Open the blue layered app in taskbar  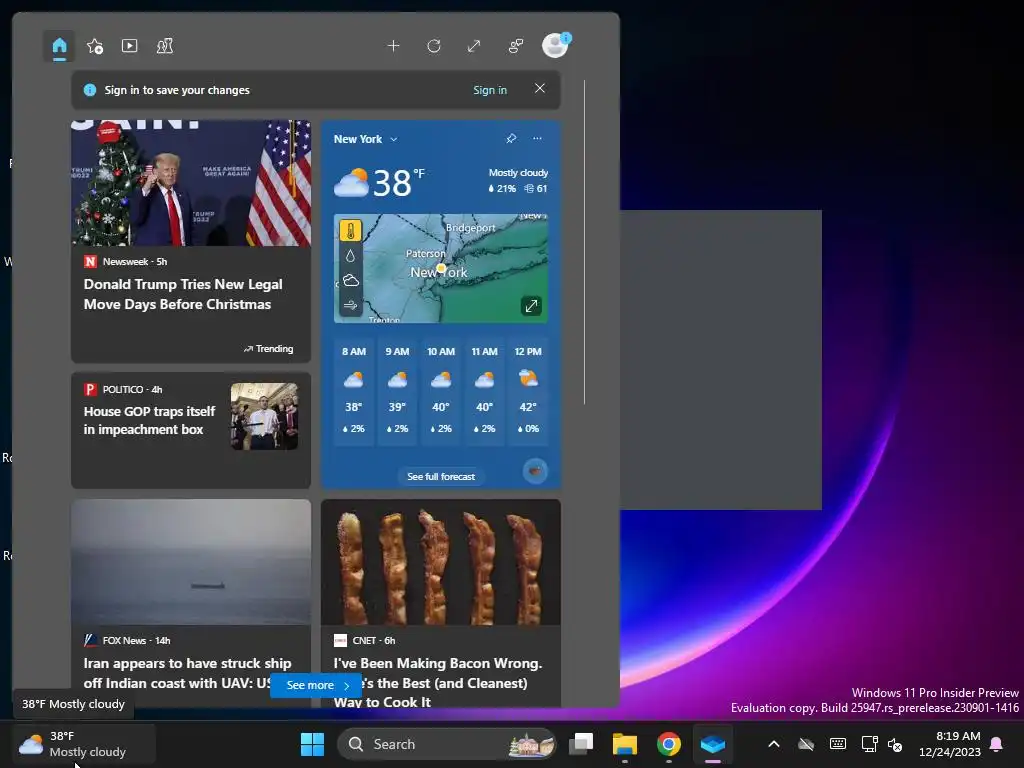point(712,744)
